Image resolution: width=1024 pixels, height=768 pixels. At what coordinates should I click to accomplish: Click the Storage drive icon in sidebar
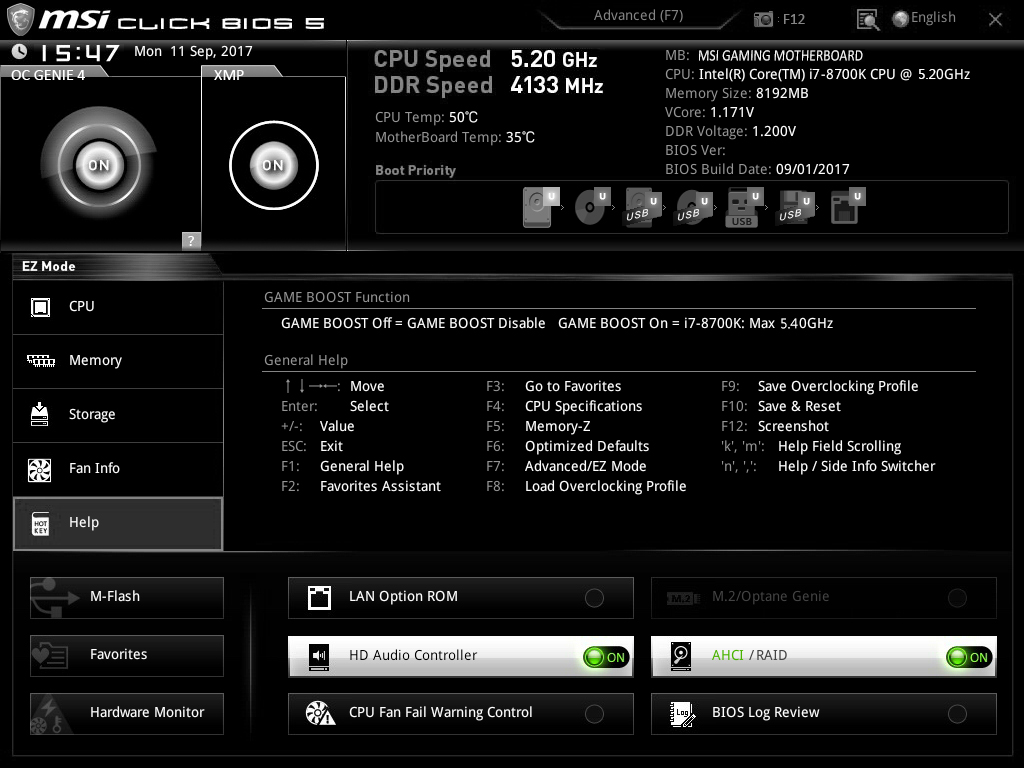40,414
